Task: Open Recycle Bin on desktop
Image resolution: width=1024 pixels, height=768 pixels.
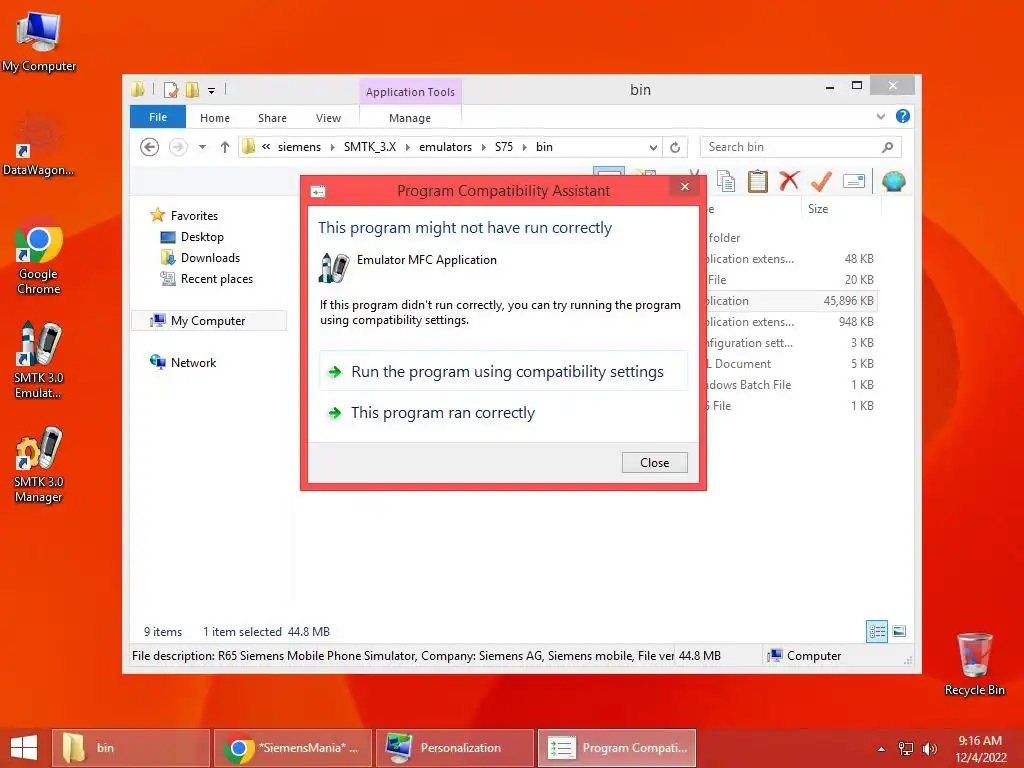Action: point(974,664)
